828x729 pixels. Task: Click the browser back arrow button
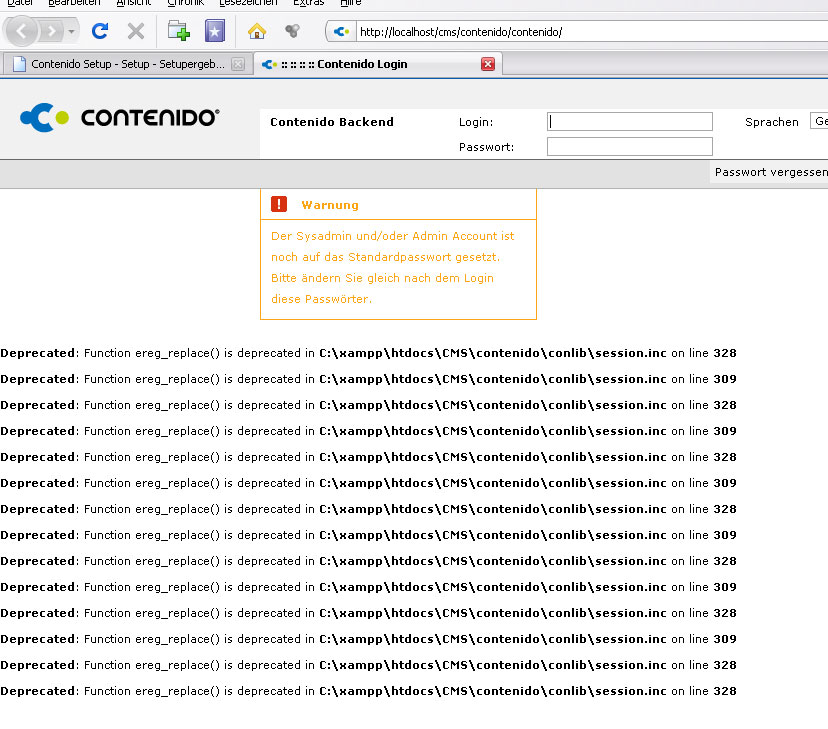(22, 31)
